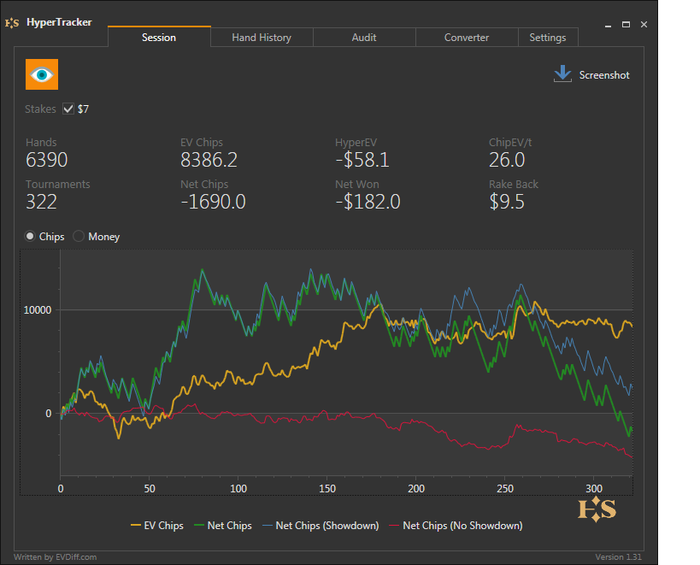Click the orange eye icon button
Image resolution: width=700 pixels, height=565 pixels.
[42, 75]
